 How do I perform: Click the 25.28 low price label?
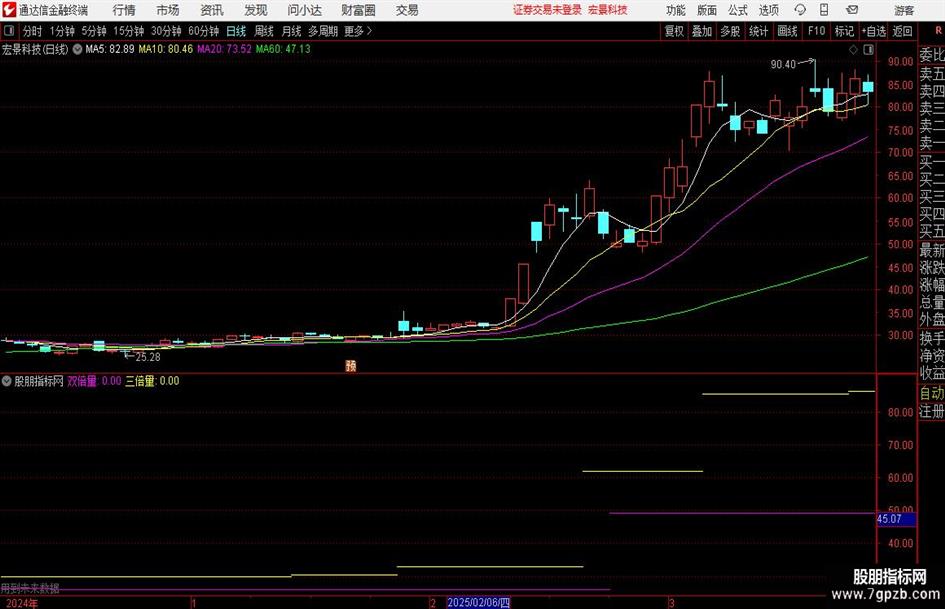click(x=148, y=357)
